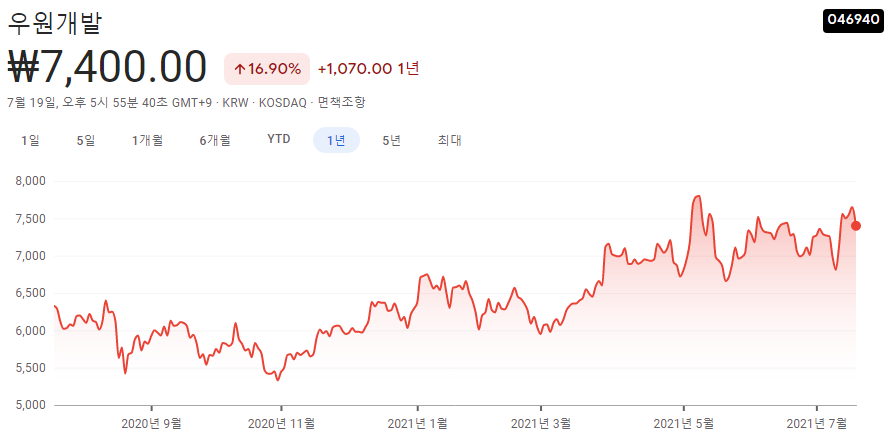Click the 2021년 5월 x-axis label
The image size is (893, 444).
pyautogui.click(x=683, y=424)
